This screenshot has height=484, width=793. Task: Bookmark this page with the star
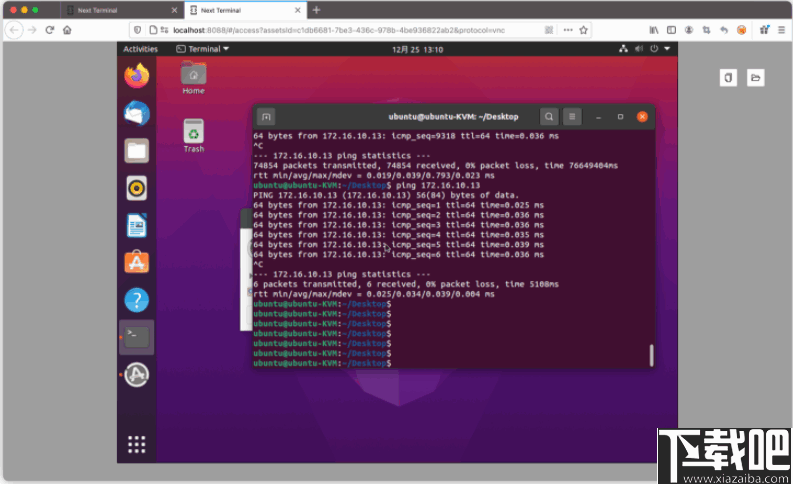(x=584, y=30)
